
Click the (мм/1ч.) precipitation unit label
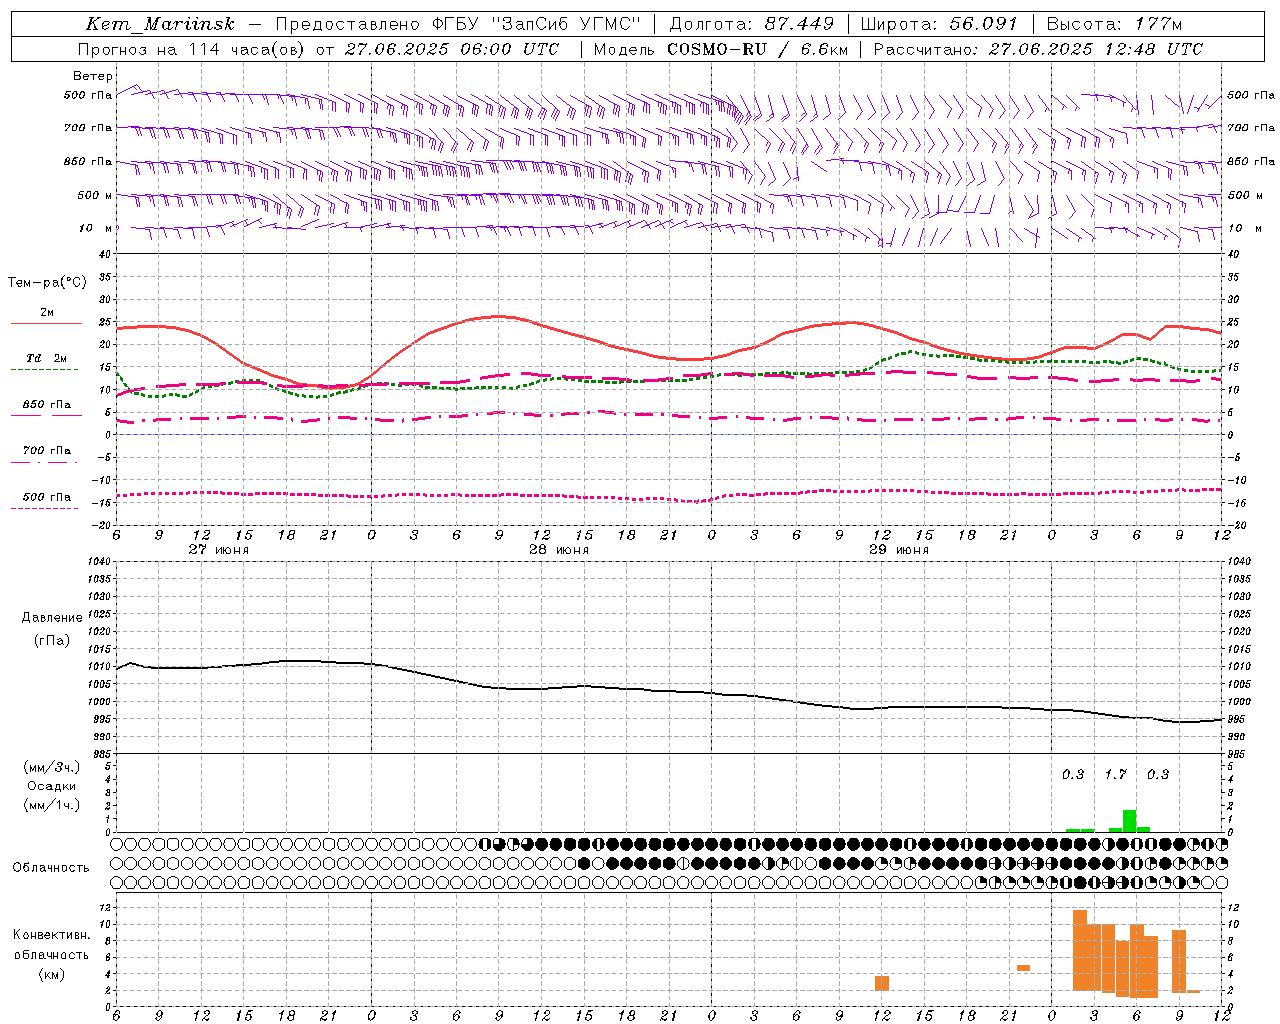(x=52, y=805)
